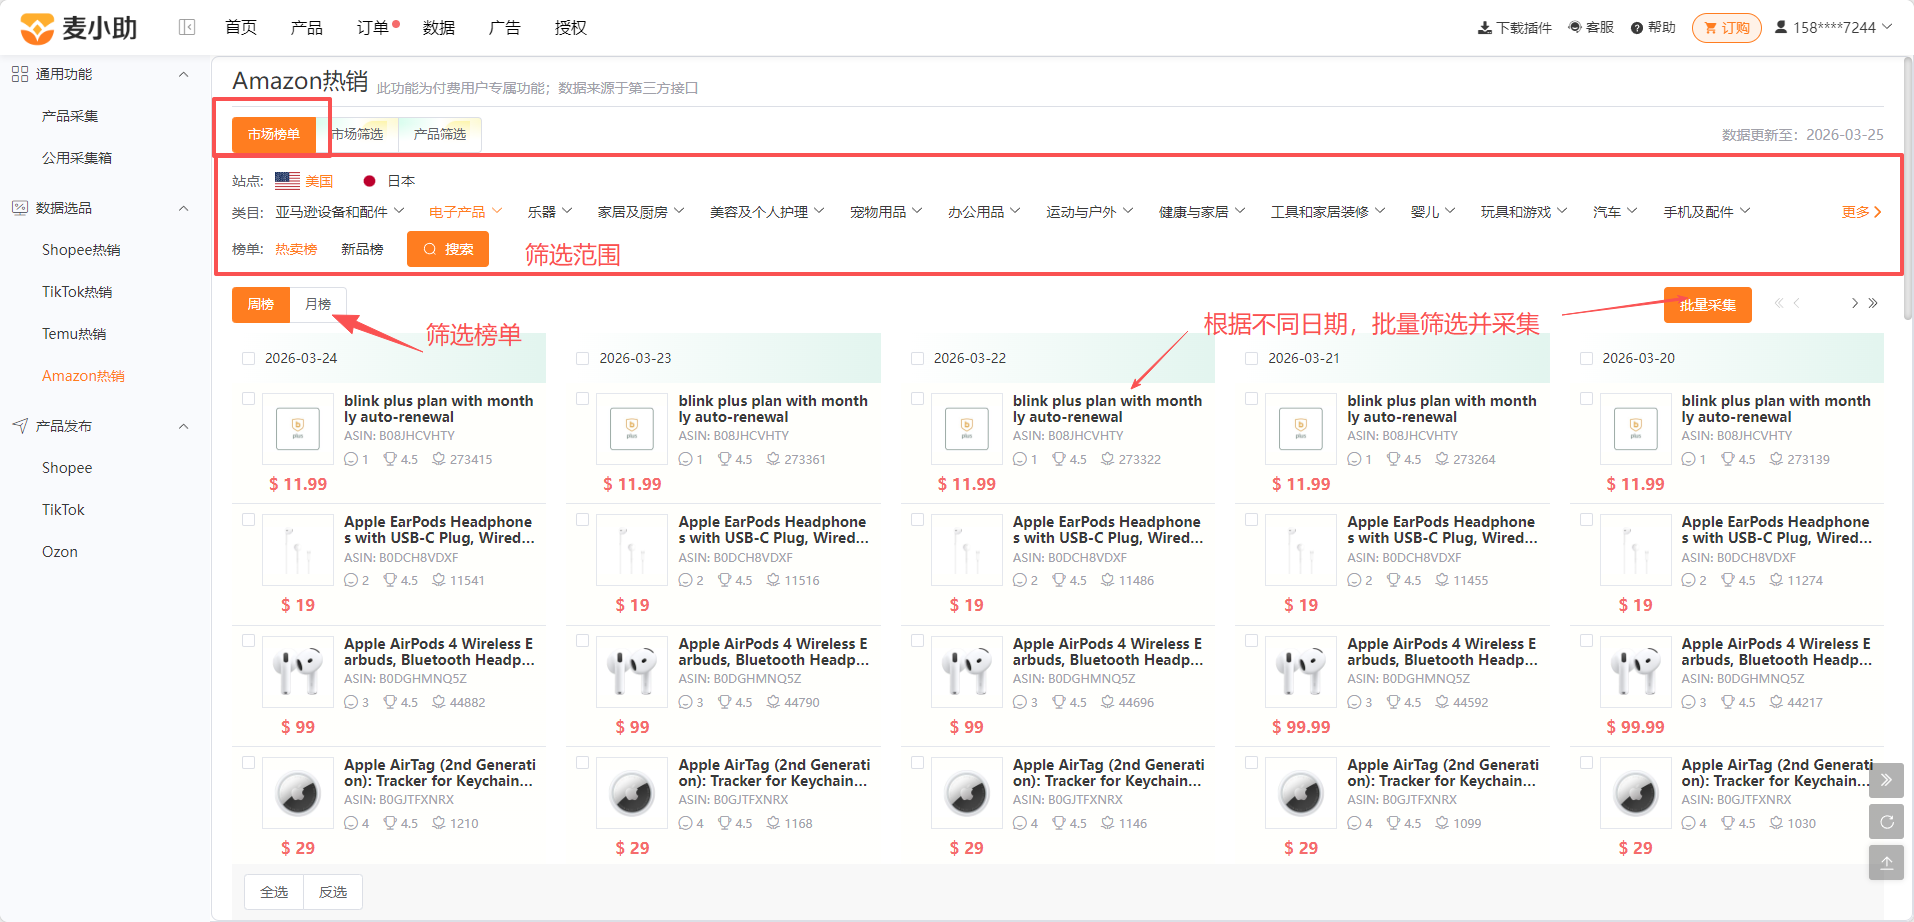
Task: Click the 全选 button
Action: 274,892
